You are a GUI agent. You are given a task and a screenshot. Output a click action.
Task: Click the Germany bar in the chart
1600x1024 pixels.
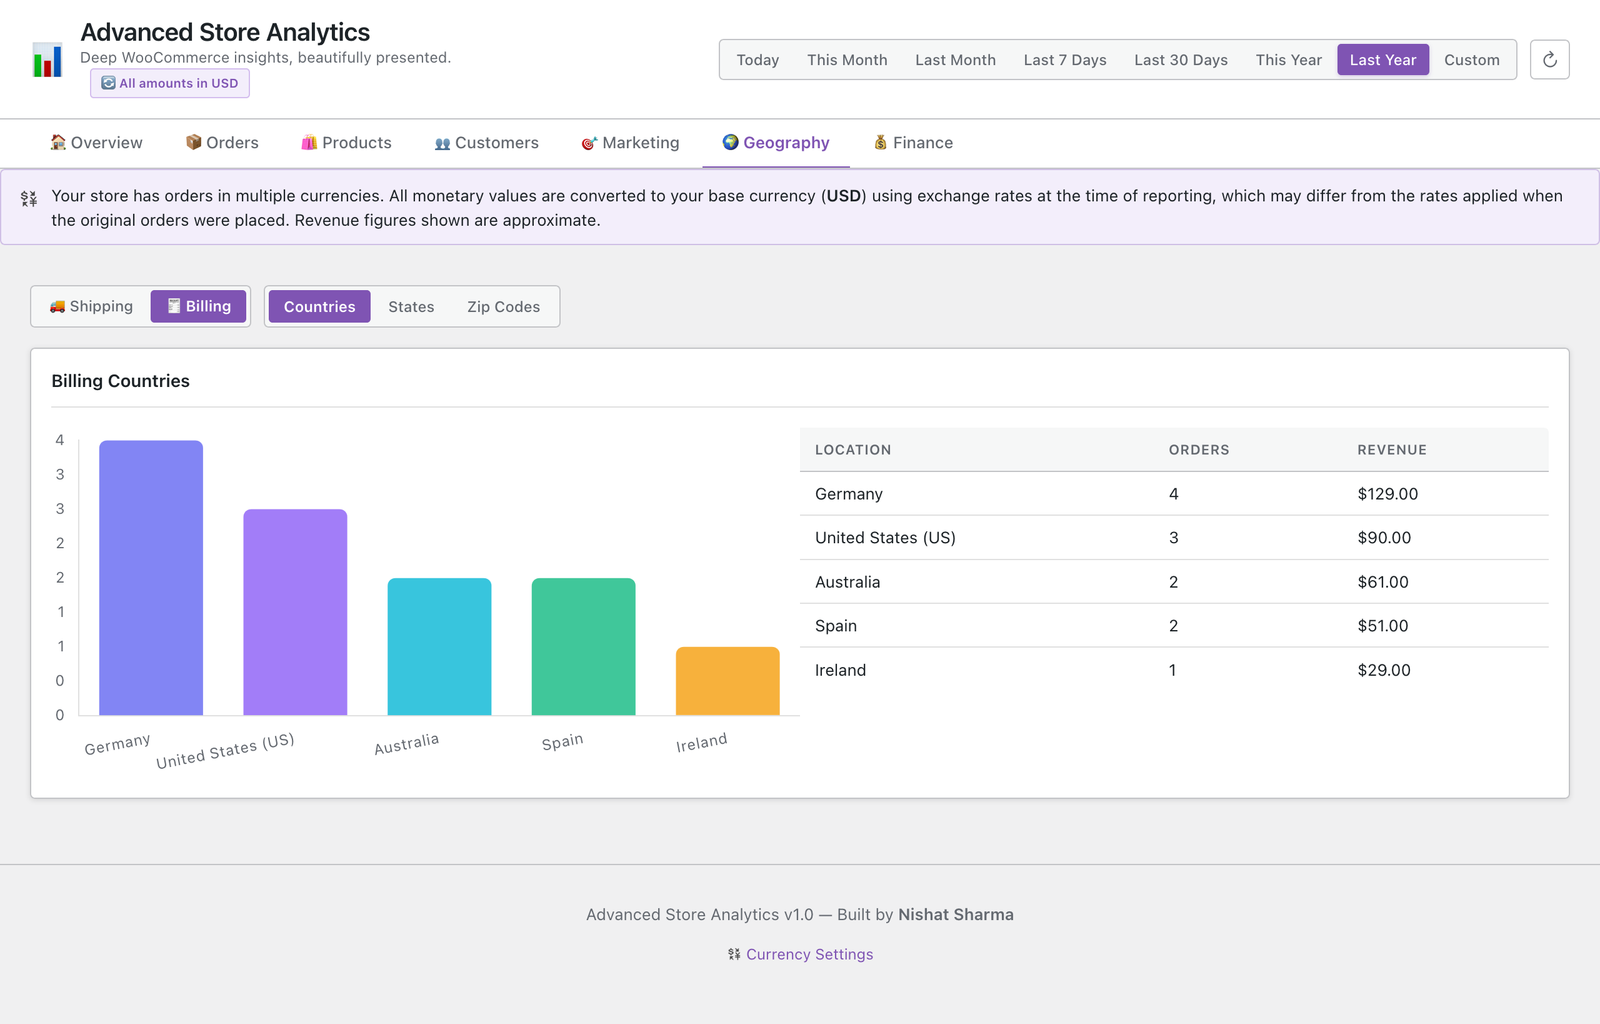pyautogui.click(x=151, y=578)
